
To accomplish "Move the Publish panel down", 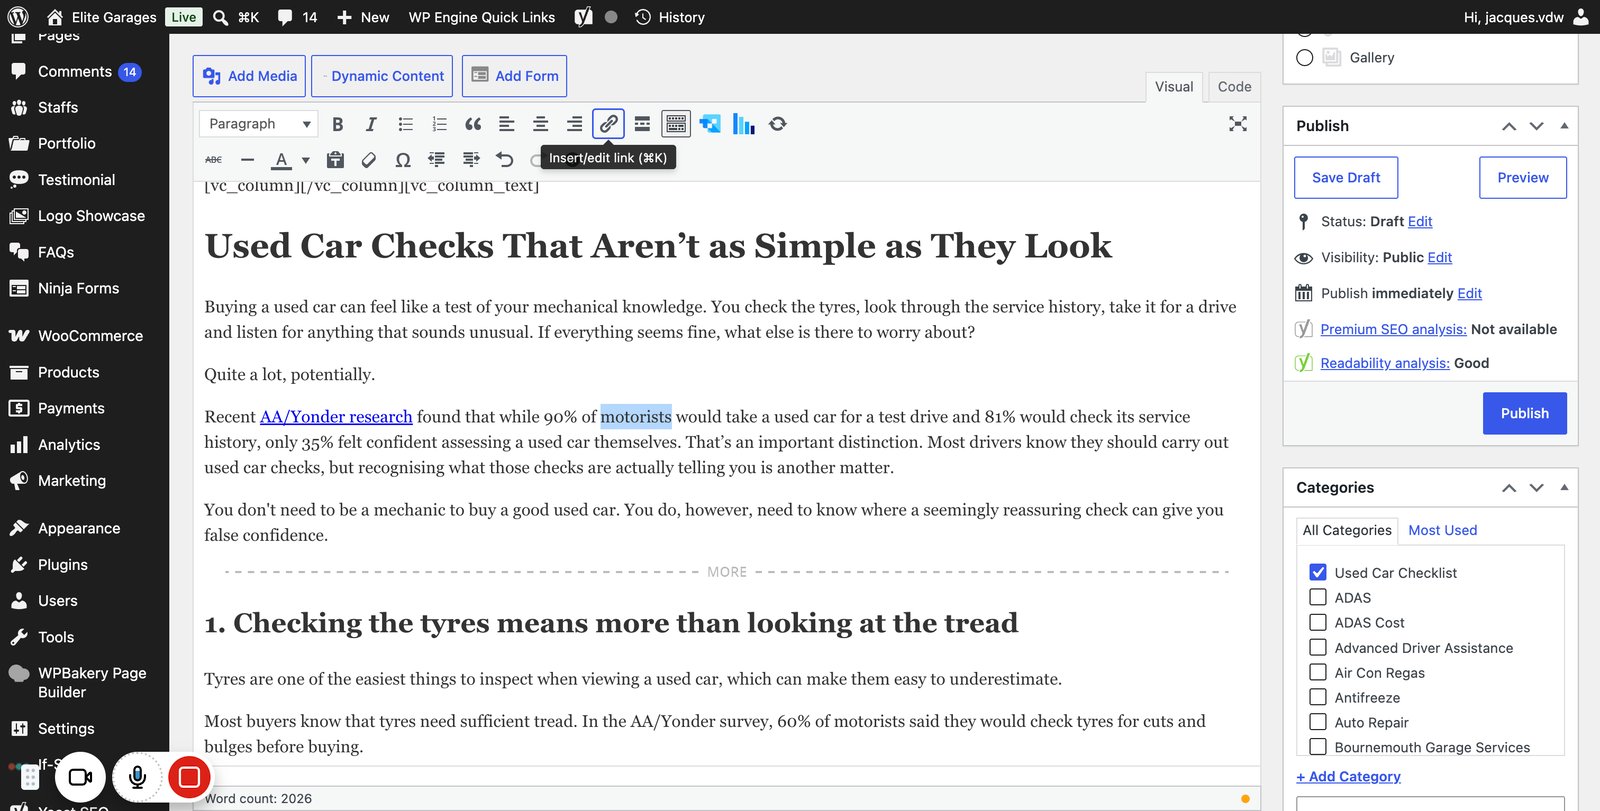I will (1537, 126).
